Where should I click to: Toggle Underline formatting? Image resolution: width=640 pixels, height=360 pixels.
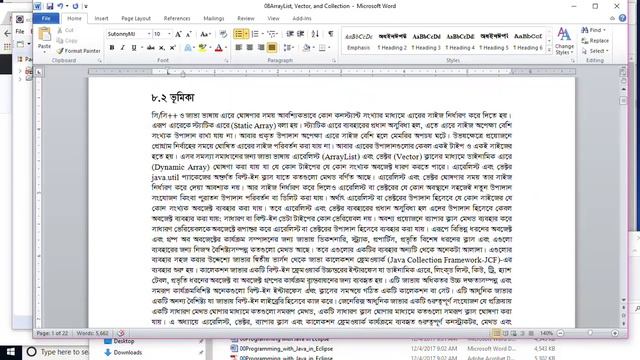tap(133, 48)
